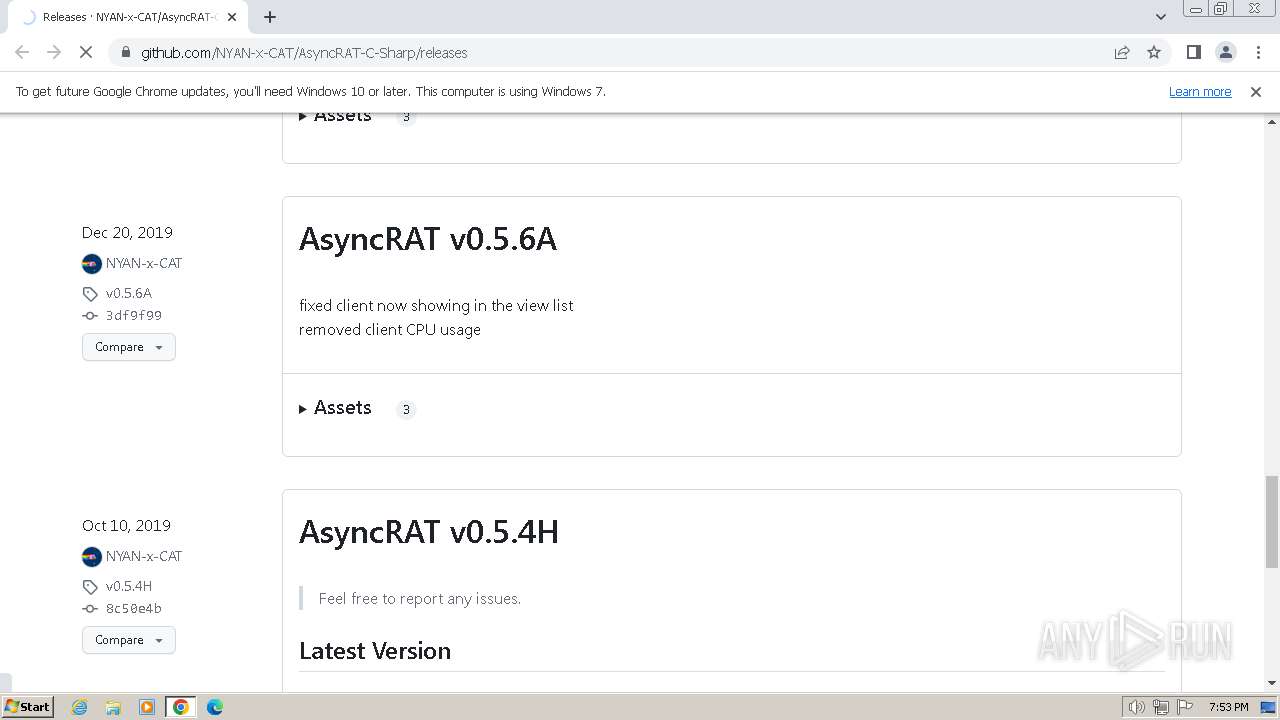
Task: Click 'Feel free to report any issues.' quote
Action: pyautogui.click(x=420, y=599)
